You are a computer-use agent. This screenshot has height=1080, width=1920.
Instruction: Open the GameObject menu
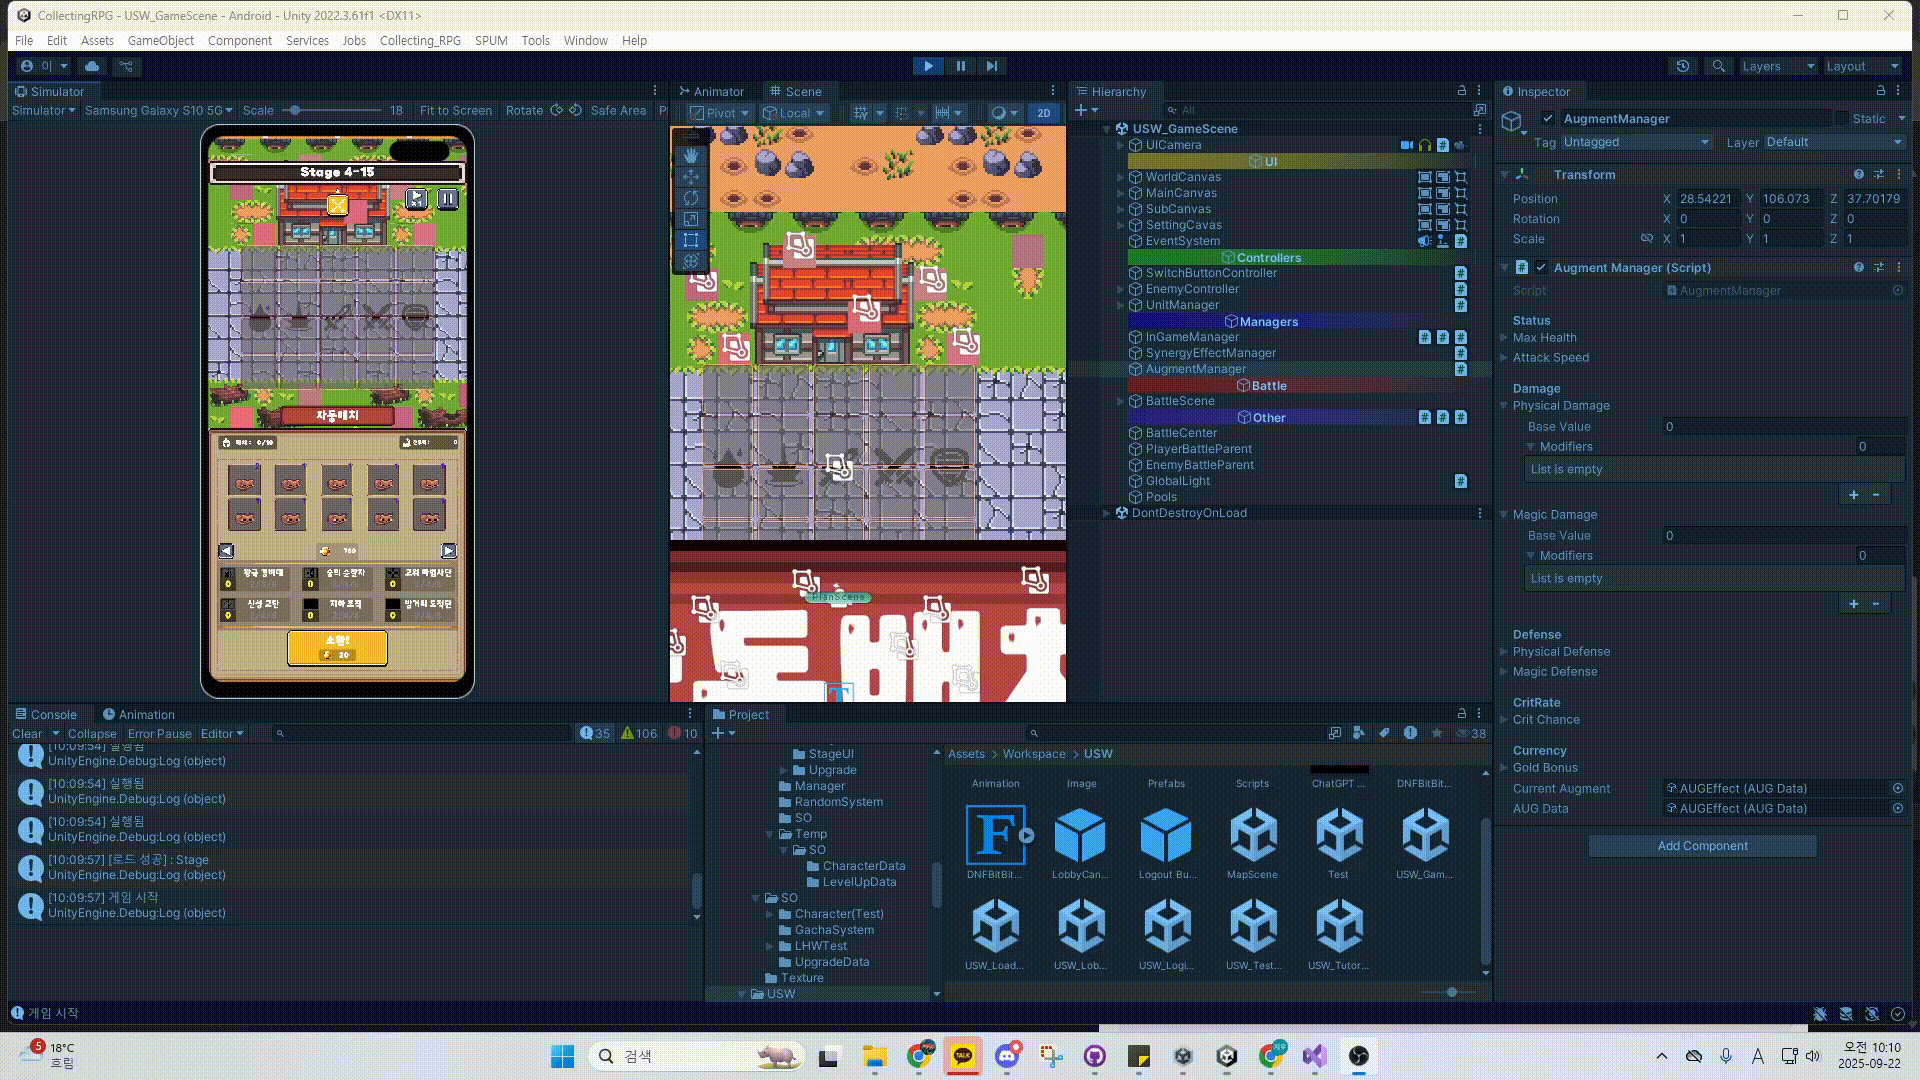(x=160, y=40)
